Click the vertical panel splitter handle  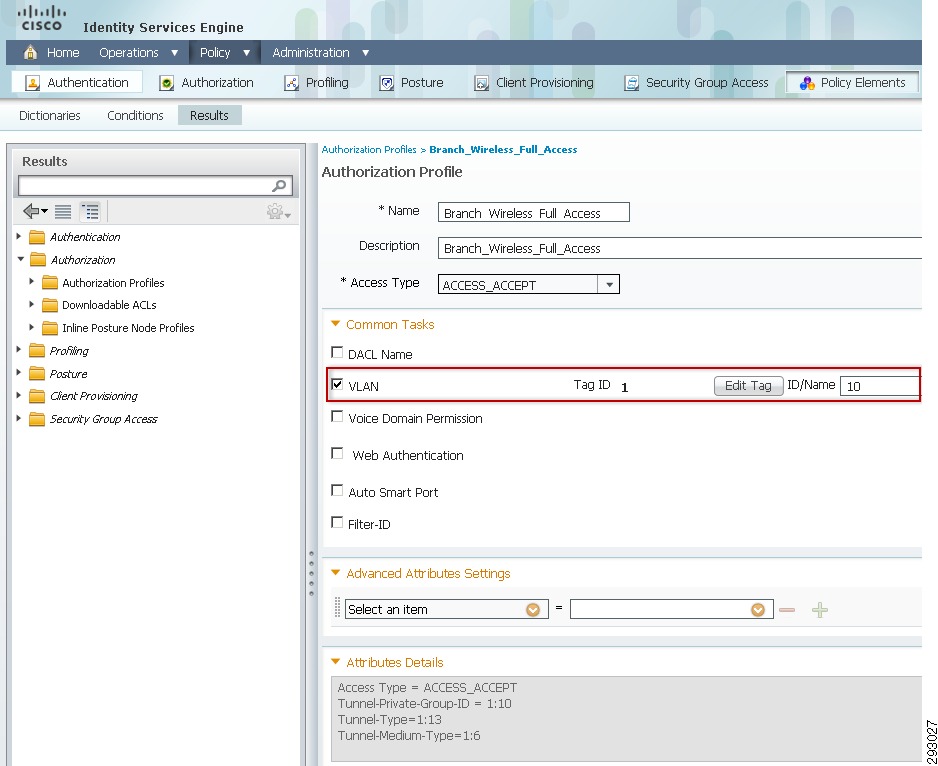[311, 574]
